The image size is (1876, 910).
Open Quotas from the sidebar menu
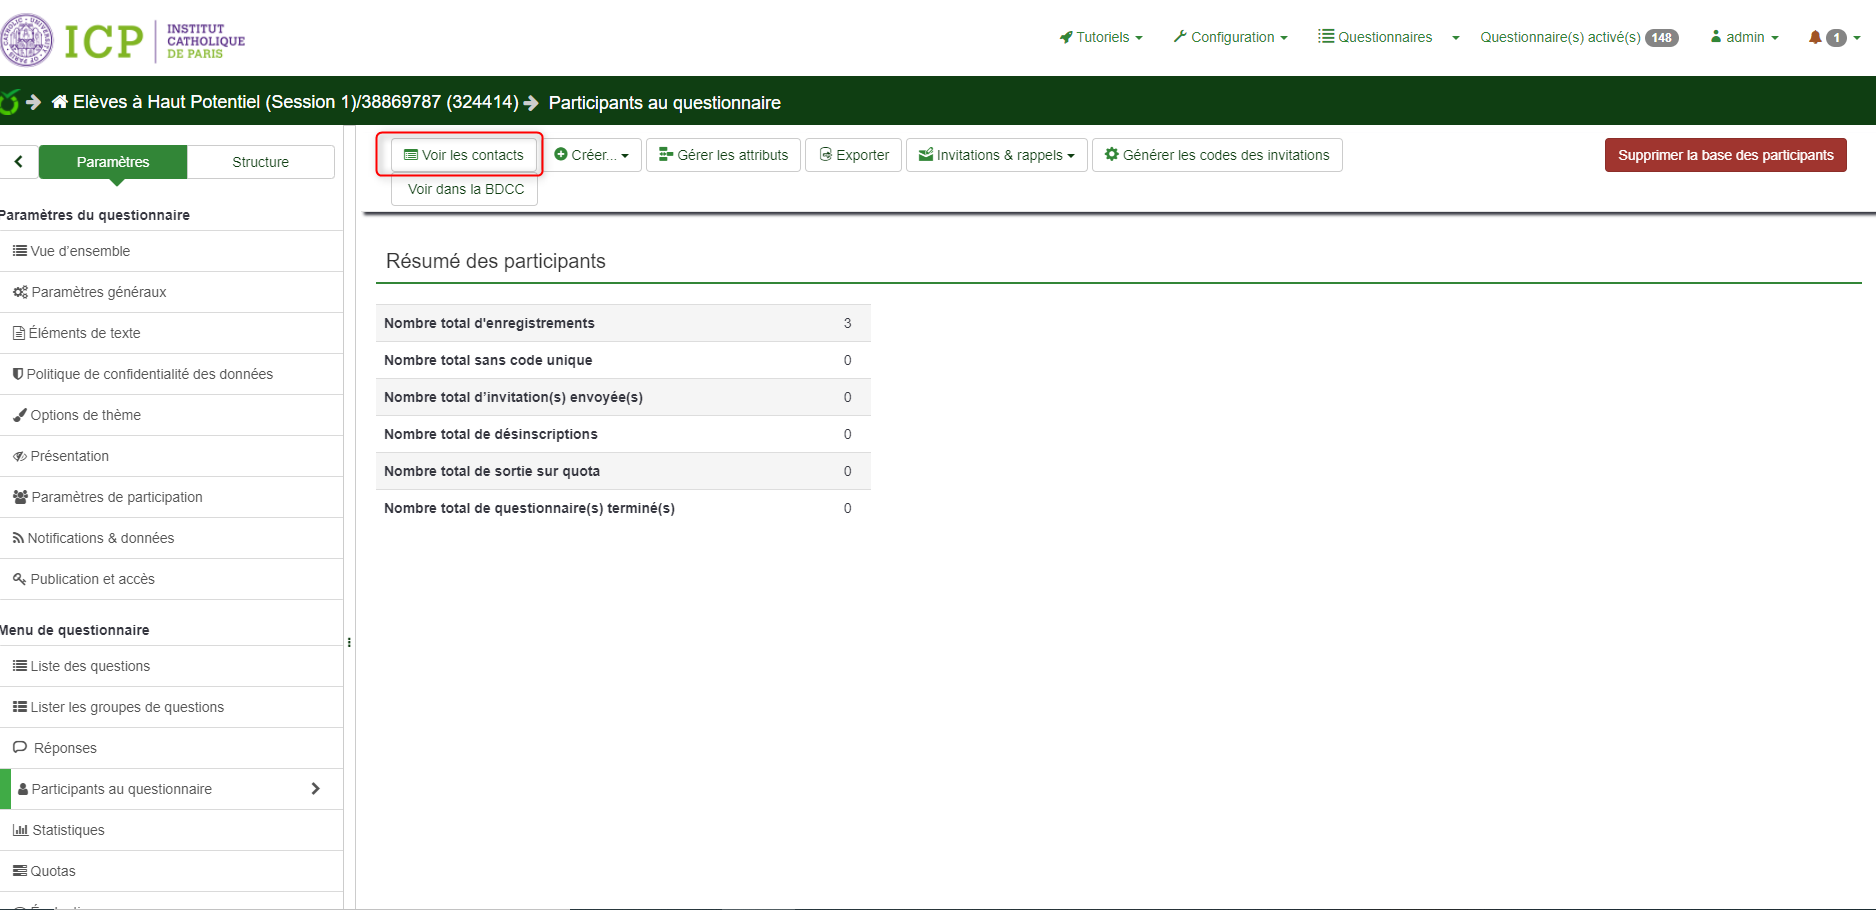tap(52, 871)
